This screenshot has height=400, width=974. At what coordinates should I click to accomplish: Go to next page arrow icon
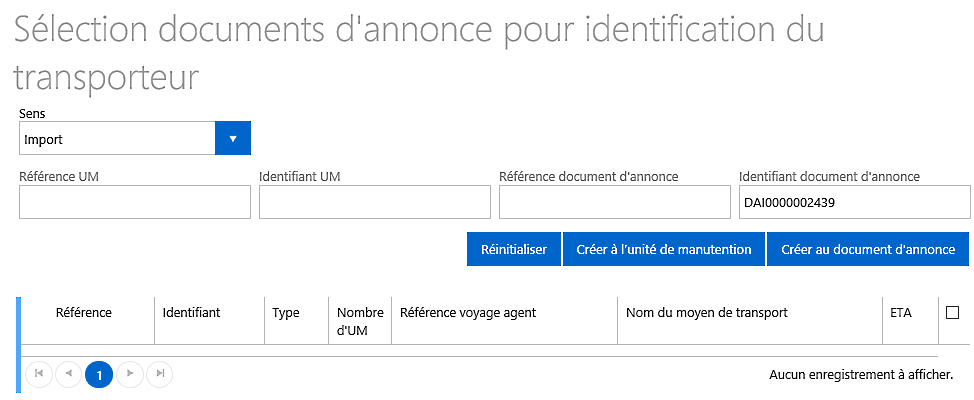coord(130,373)
